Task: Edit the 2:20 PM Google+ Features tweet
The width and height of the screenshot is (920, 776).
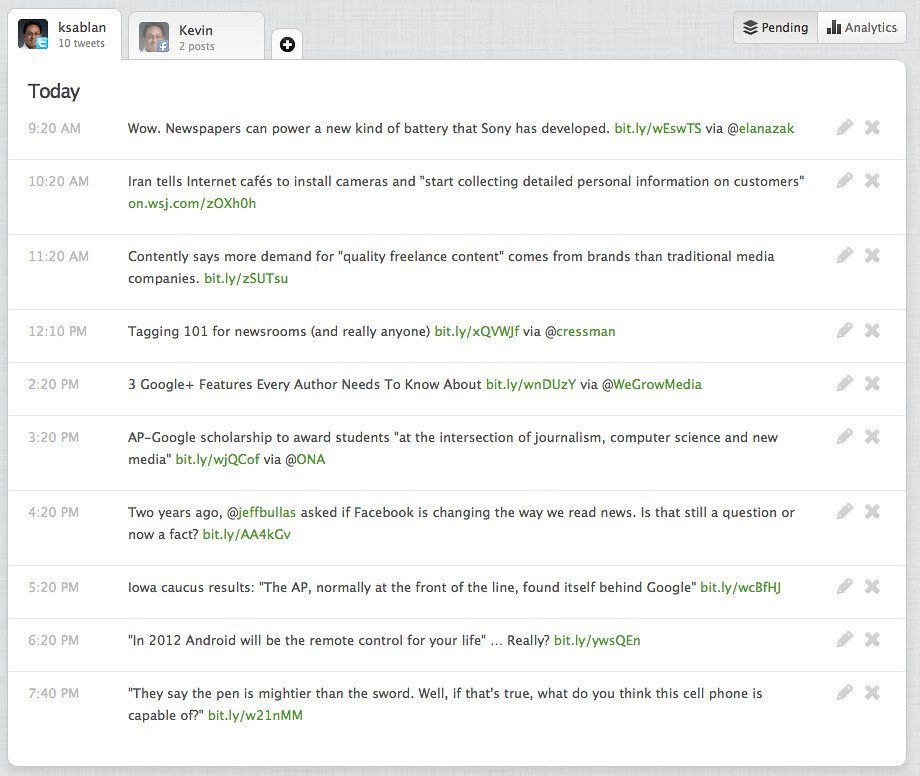Action: pyautogui.click(x=844, y=383)
